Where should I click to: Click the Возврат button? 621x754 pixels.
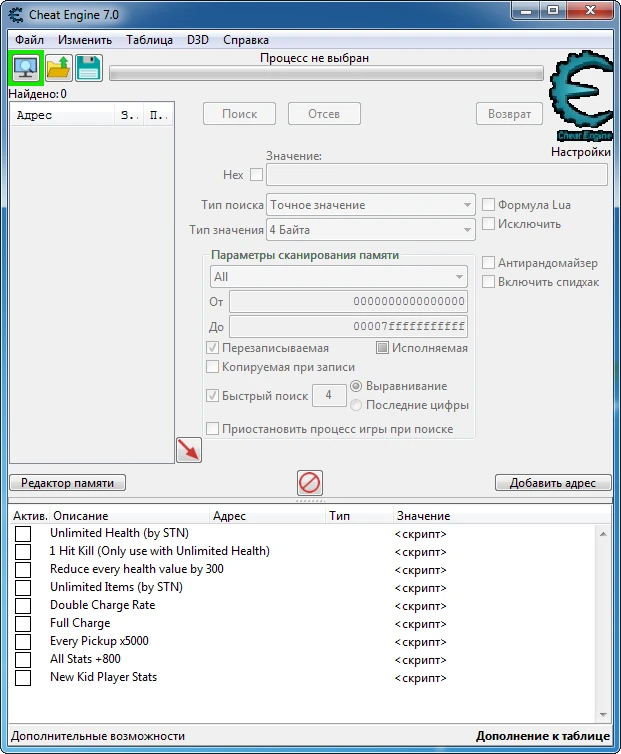coord(509,114)
